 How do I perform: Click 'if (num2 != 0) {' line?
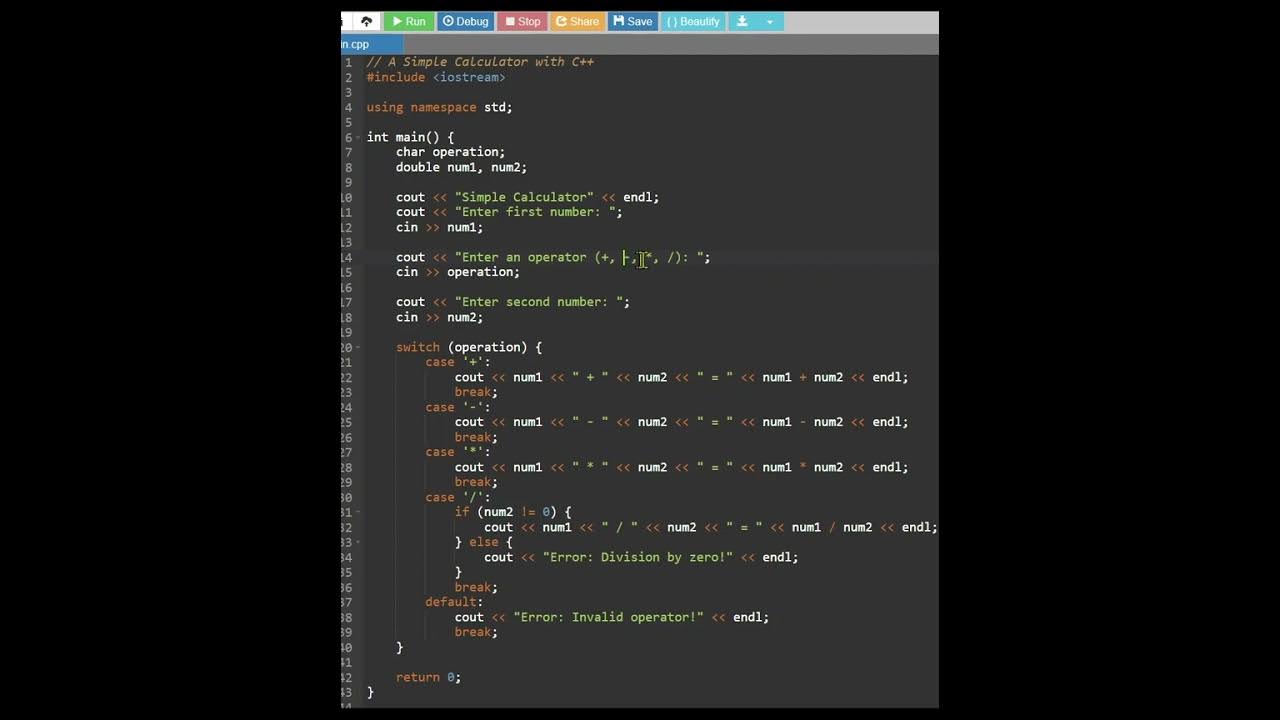(513, 512)
